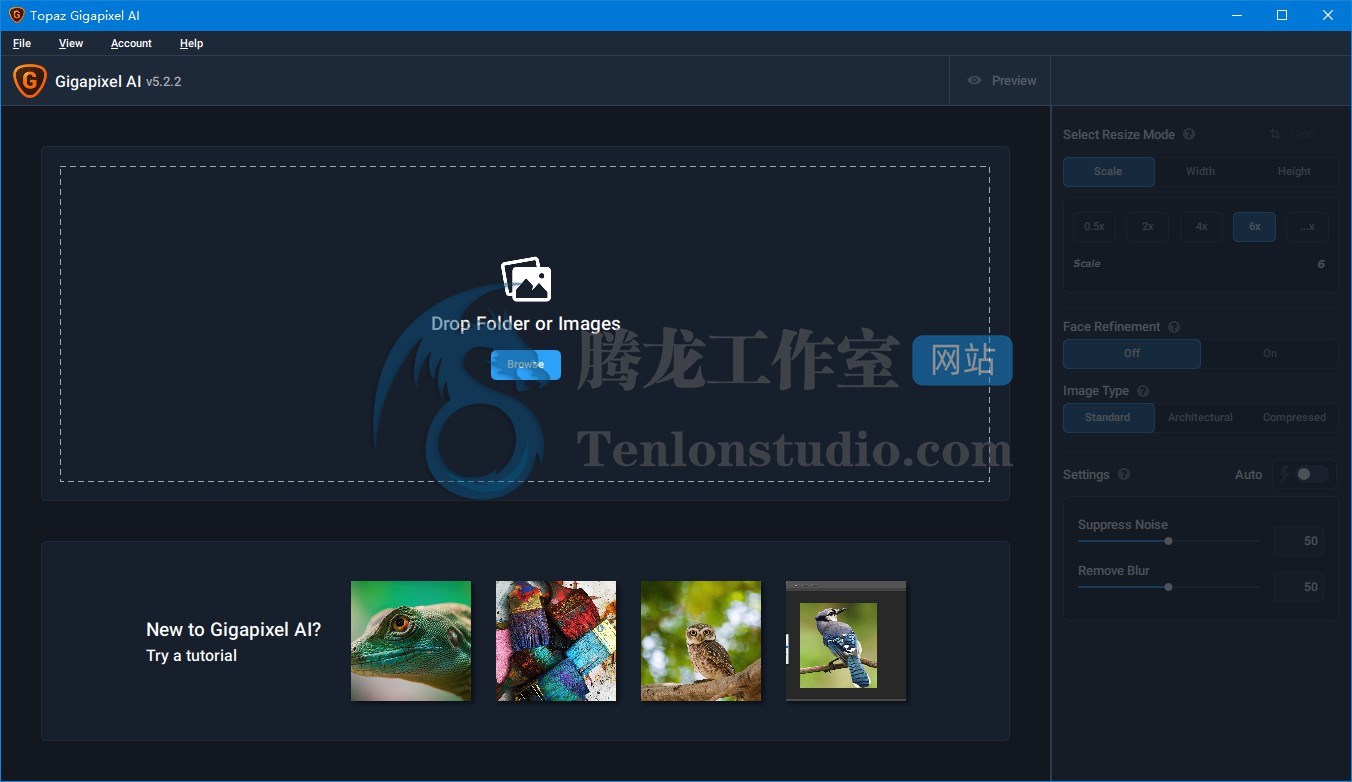The width and height of the screenshot is (1352, 782).
Task: Click the Suppress Noise value field
Action: (1299, 541)
